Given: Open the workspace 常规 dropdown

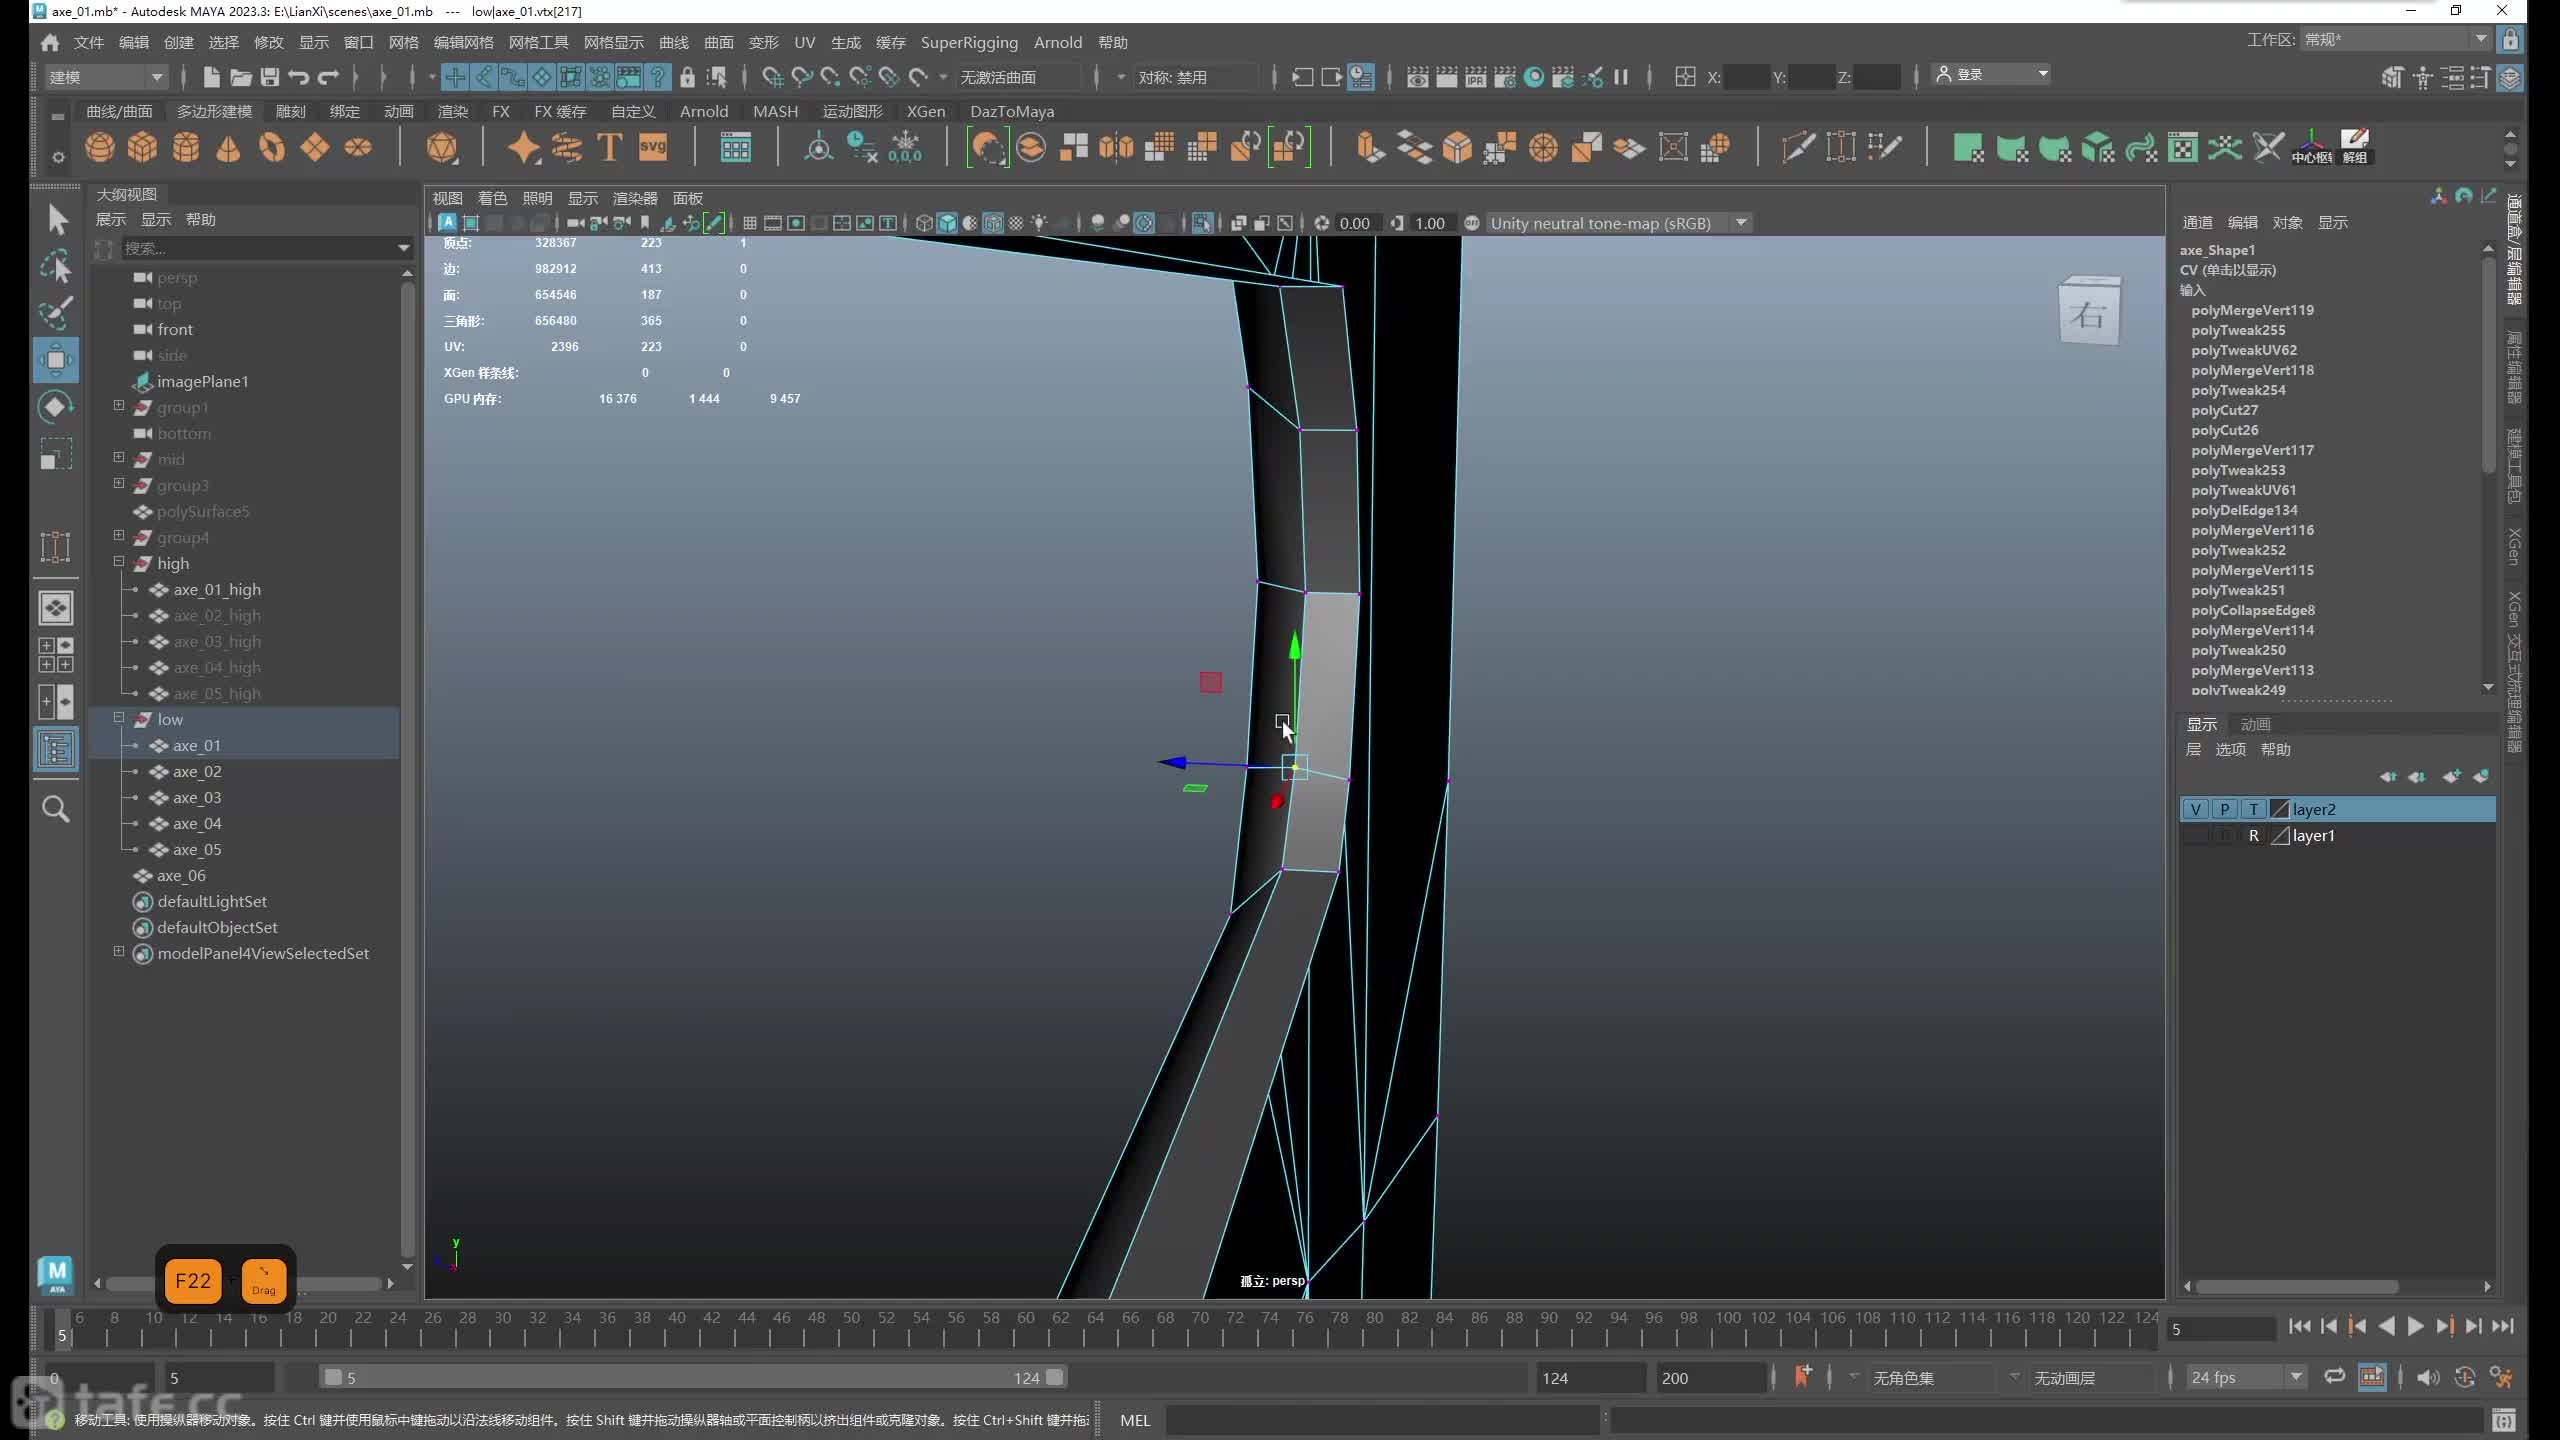Looking at the screenshot, I should (x=2396, y=39).
